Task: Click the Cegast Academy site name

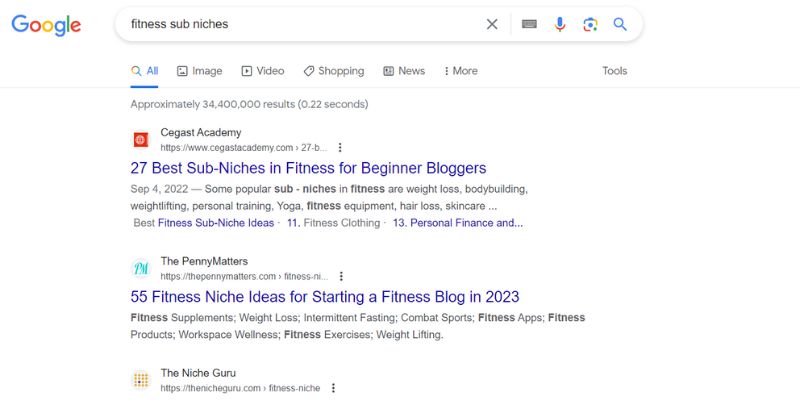Action: (x=201, y=133)
